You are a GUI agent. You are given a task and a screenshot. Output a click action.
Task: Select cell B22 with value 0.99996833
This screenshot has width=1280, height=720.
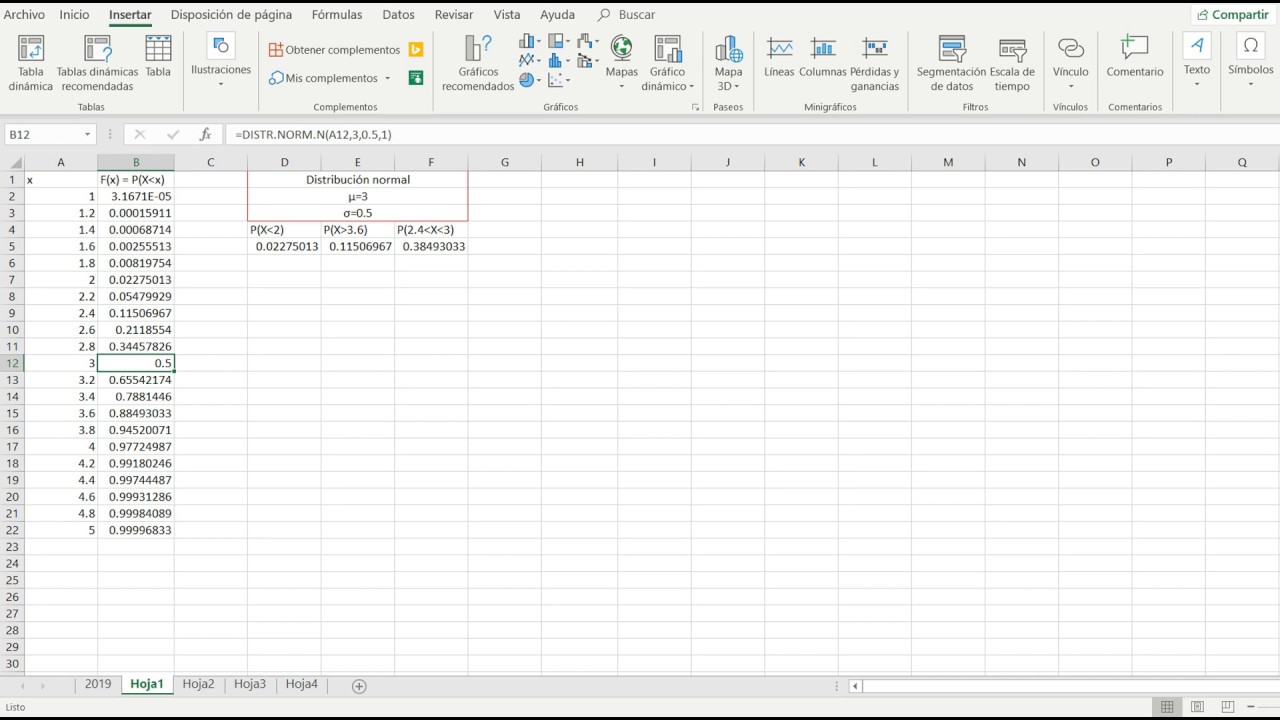click(136, 530)
